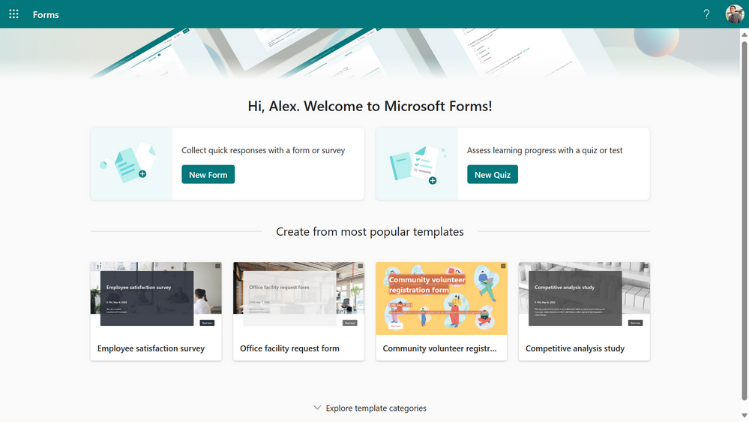The image size is (749, 422).
Task: Click 'Competitive analysis study' title text
Action: [x=575, y=348]
